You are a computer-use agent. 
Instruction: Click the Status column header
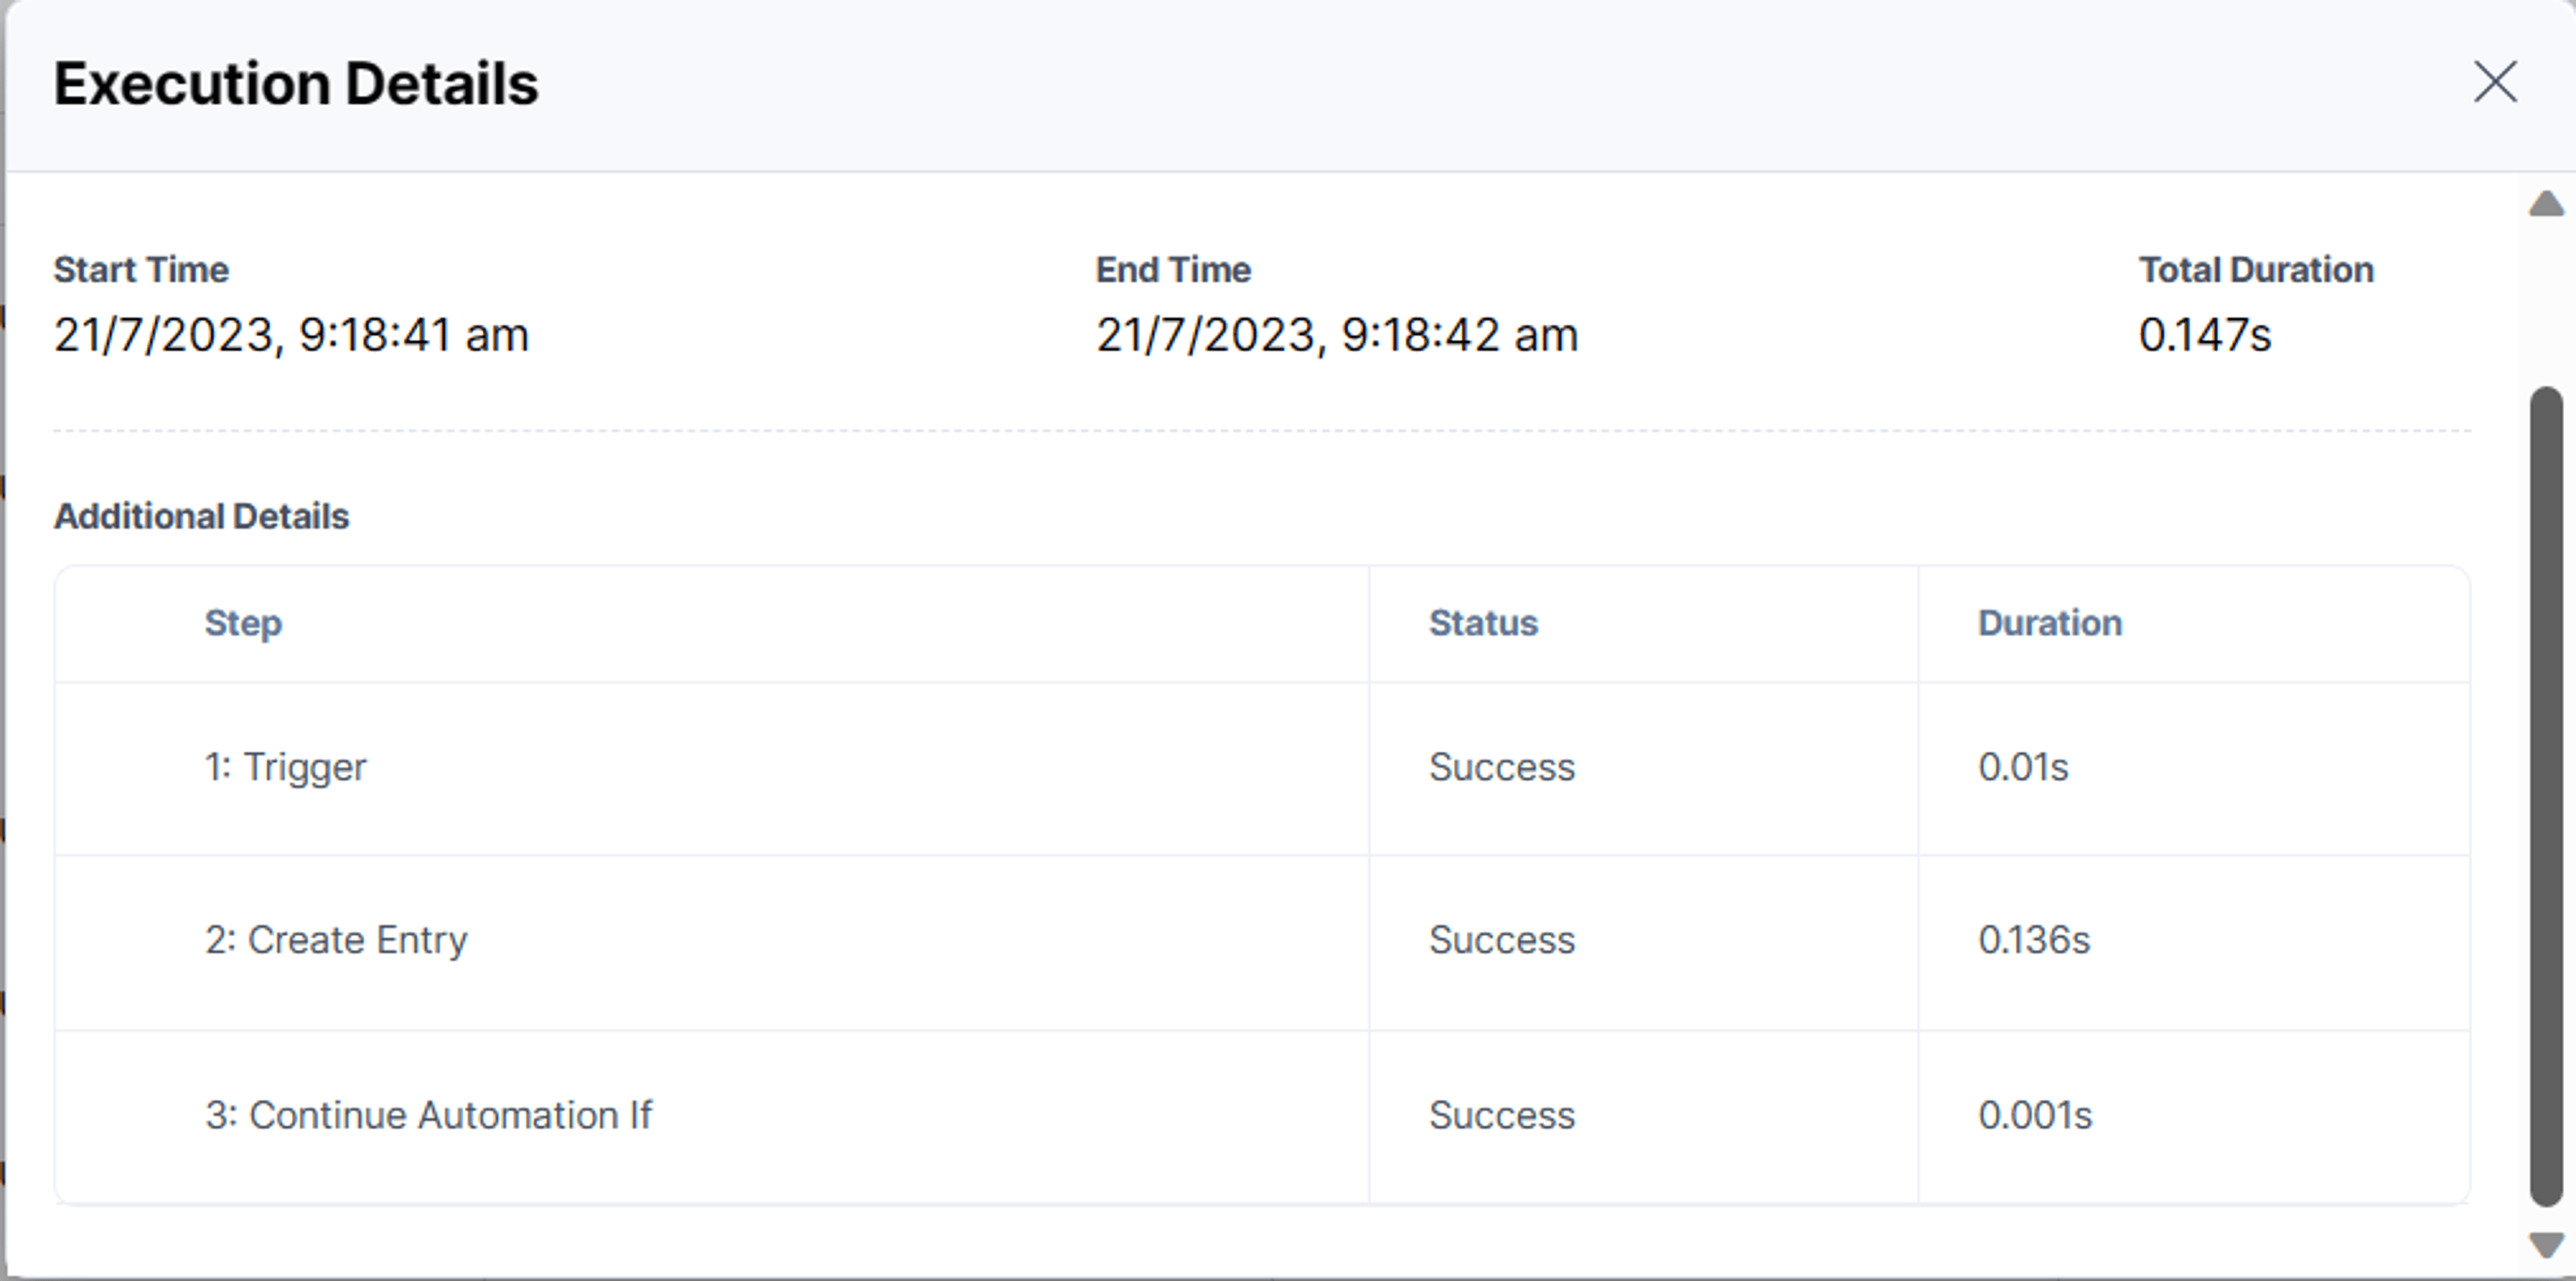click(1483, 623)
